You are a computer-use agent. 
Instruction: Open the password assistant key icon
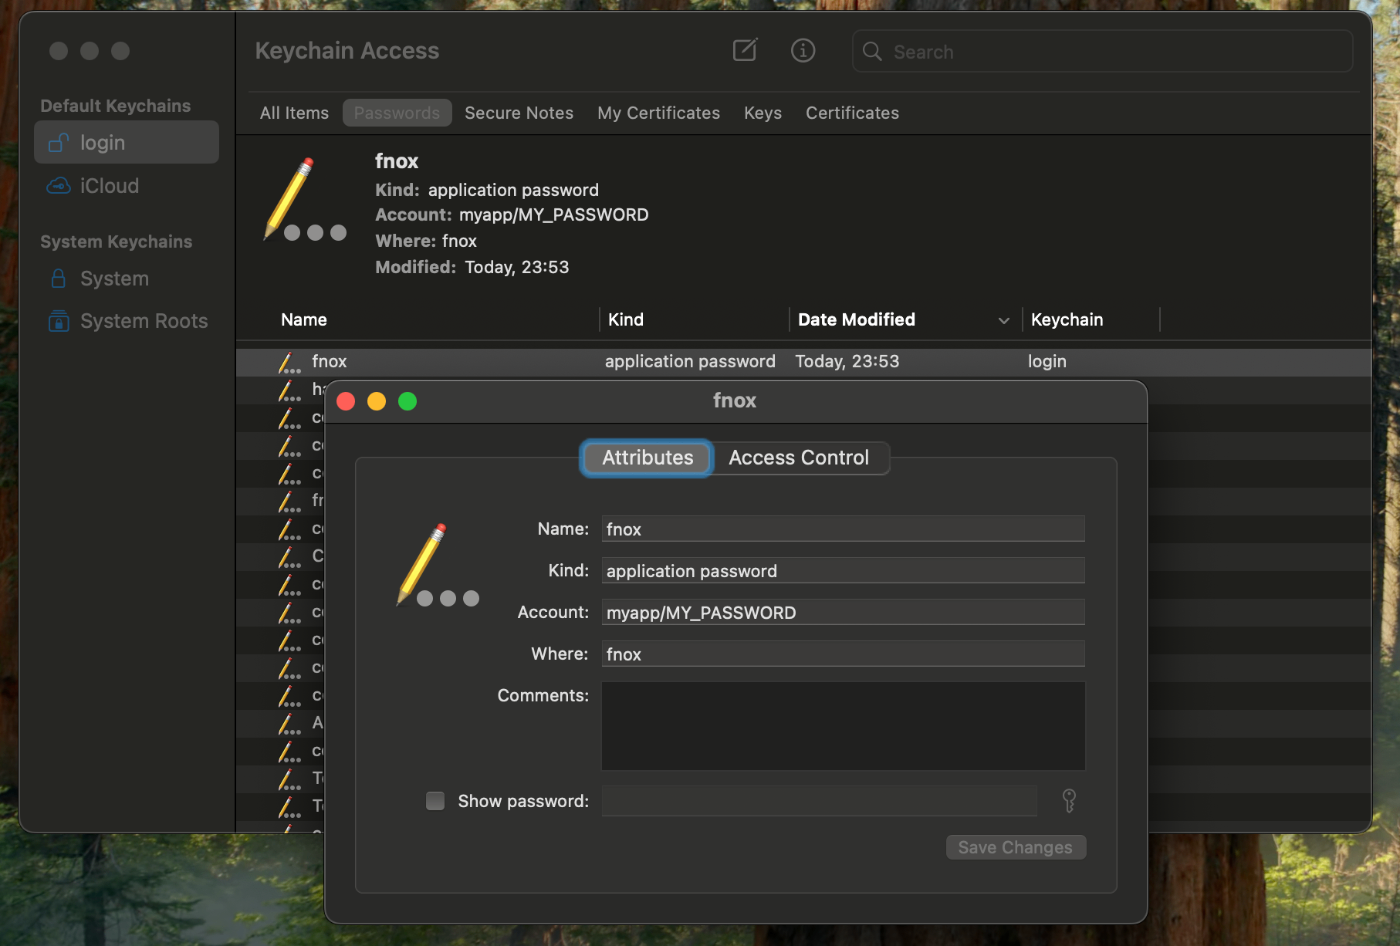point(1069,801)
